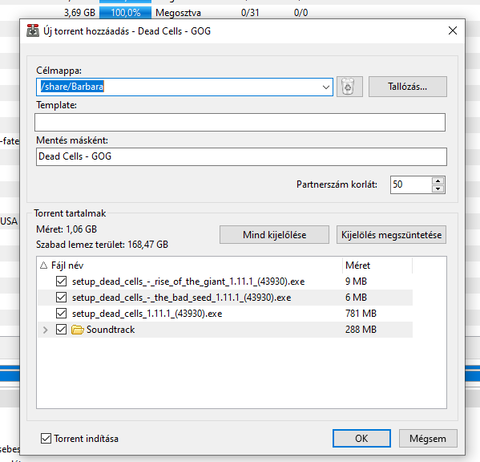This screenshot has width=480, height=462.
Task: Open the Soundtrack folder icon
Action: [x=77, y=330]
